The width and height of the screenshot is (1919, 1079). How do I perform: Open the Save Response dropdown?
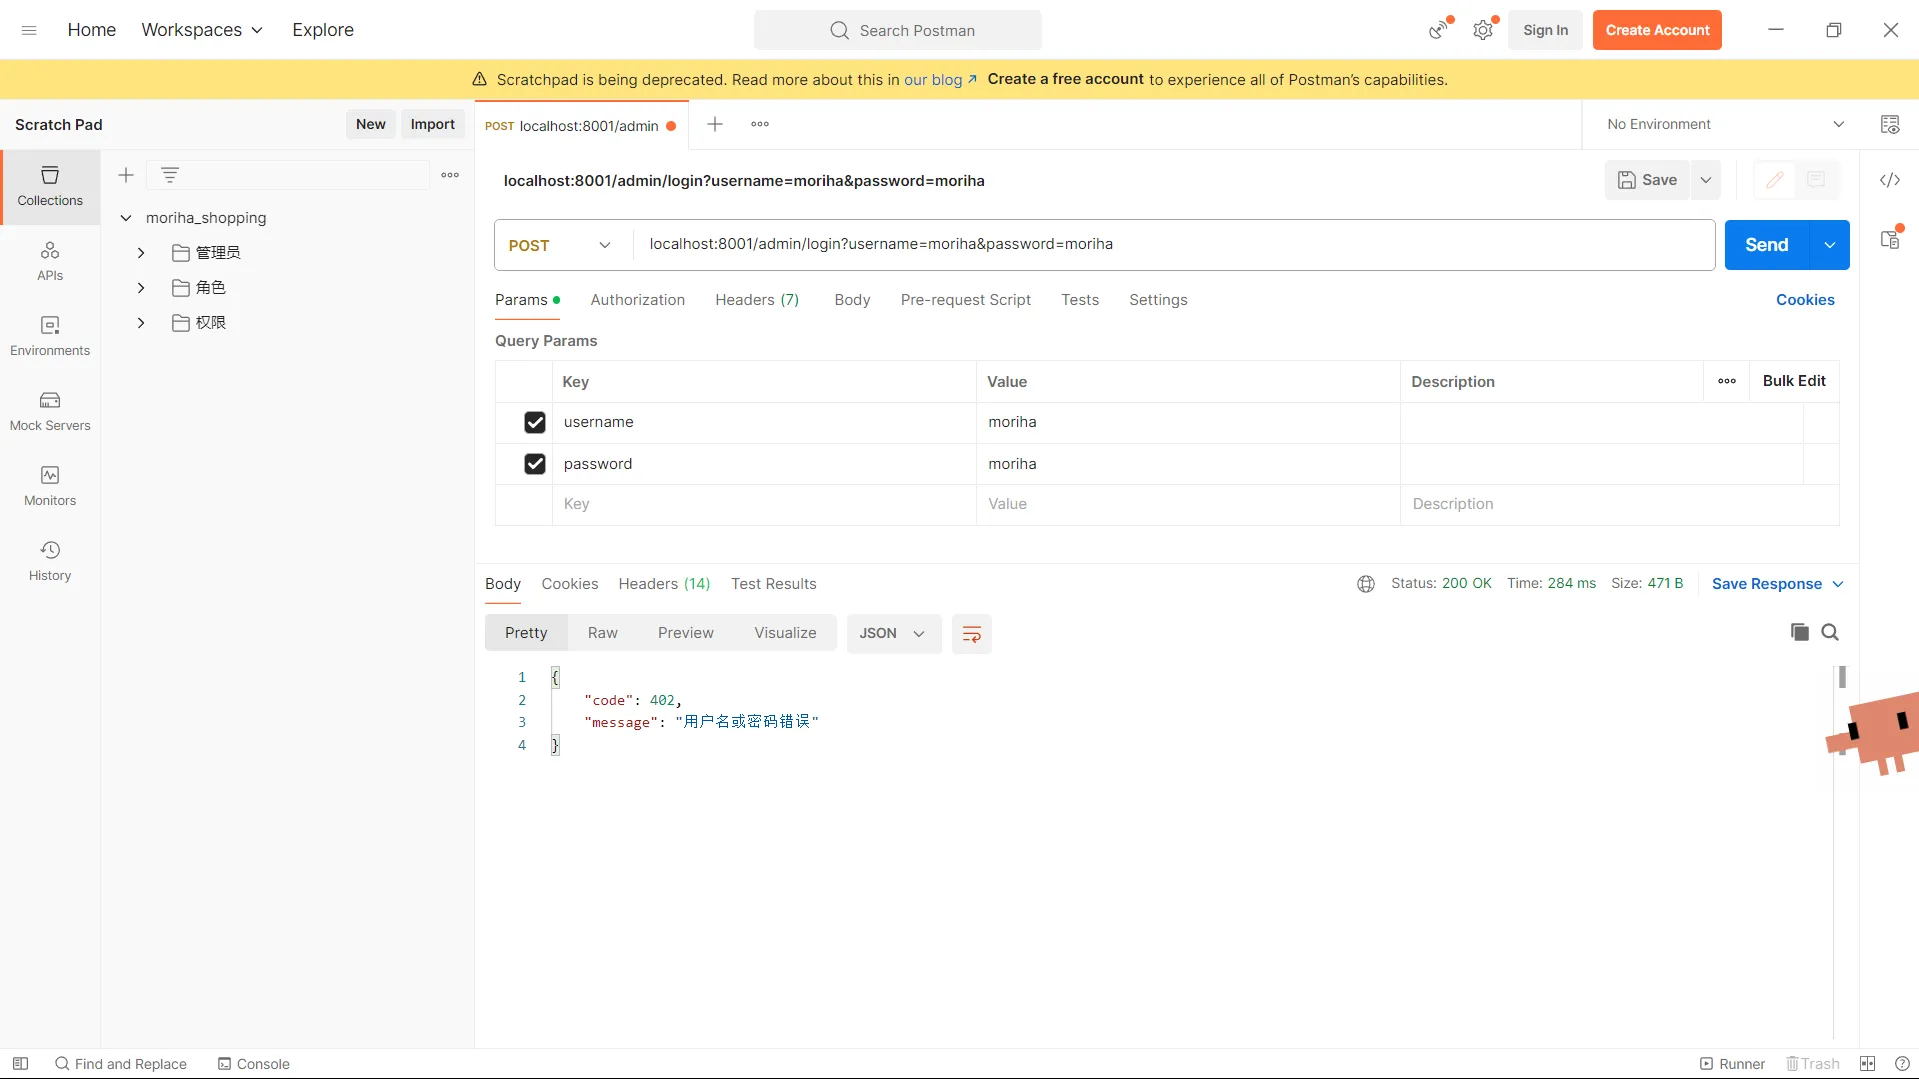click(1777, 584)
